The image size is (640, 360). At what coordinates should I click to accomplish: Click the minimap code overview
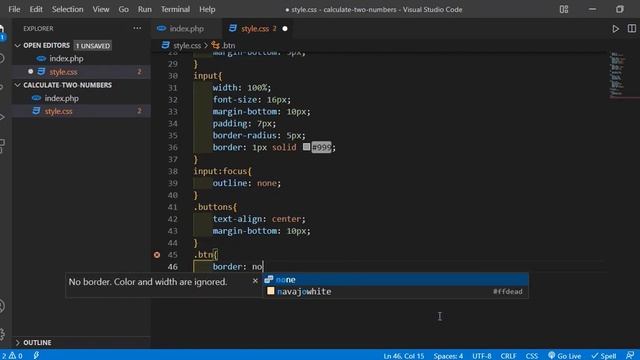pos(617,75)
